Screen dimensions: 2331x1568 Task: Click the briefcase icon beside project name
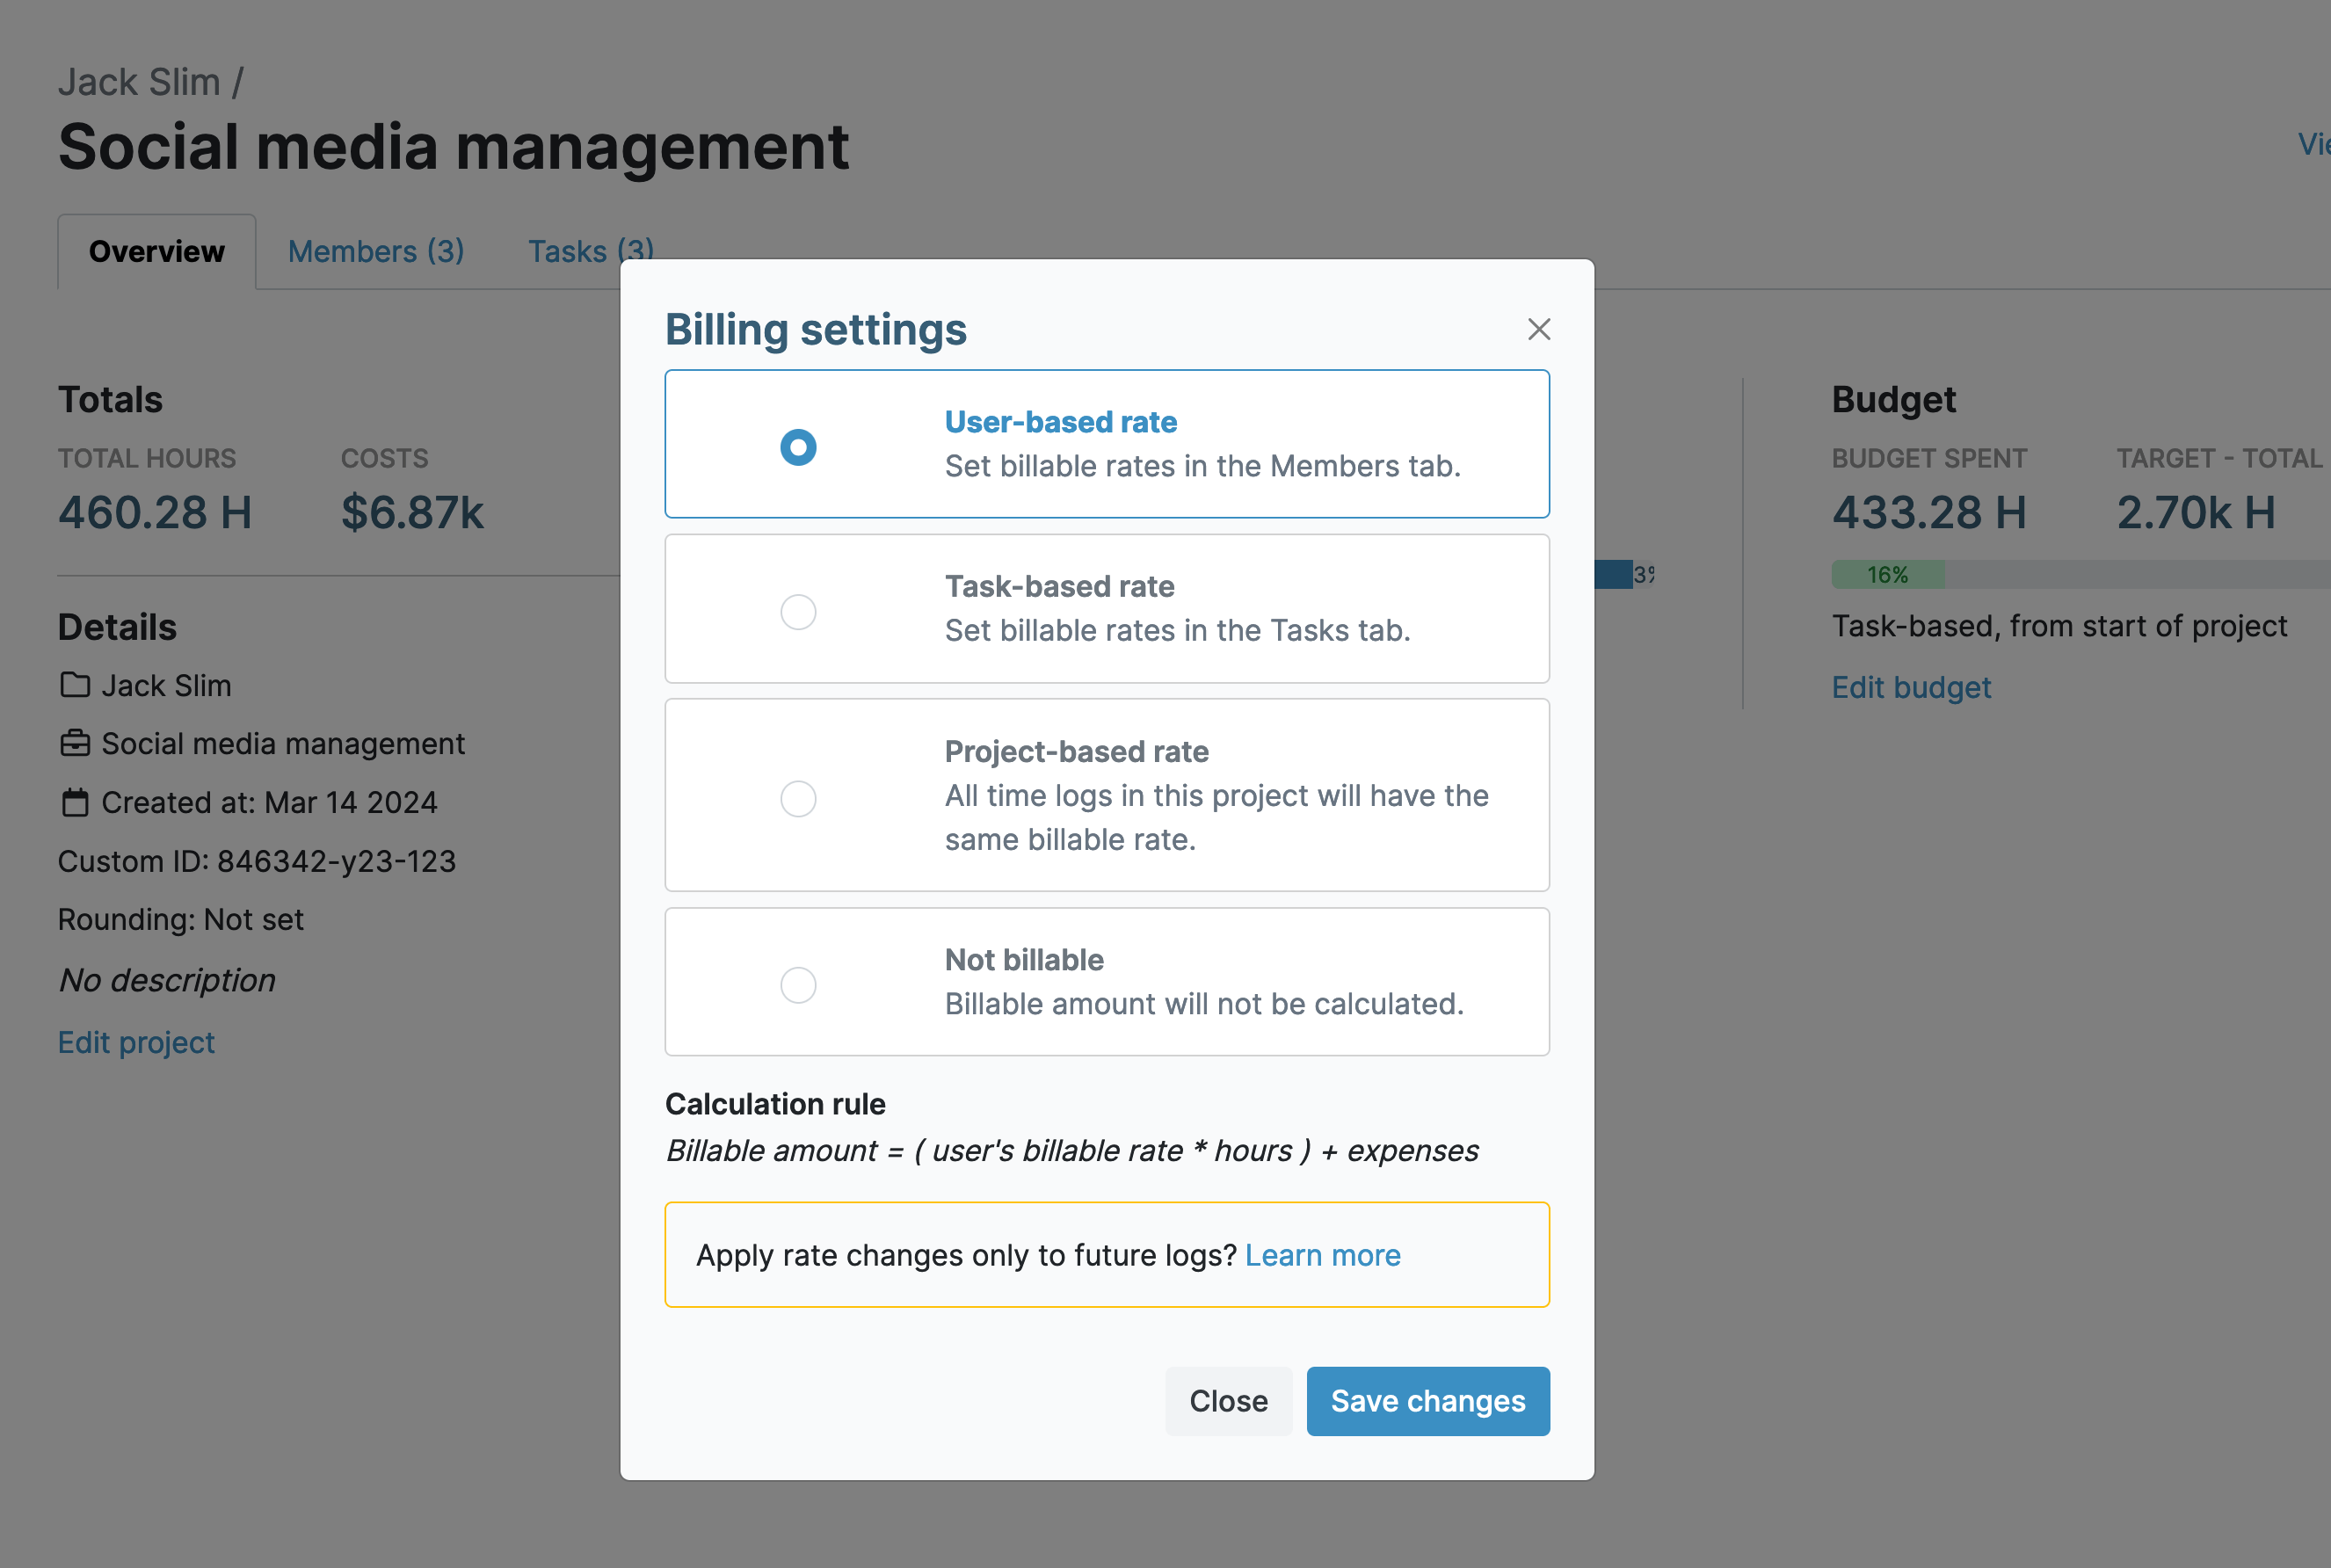72,742
